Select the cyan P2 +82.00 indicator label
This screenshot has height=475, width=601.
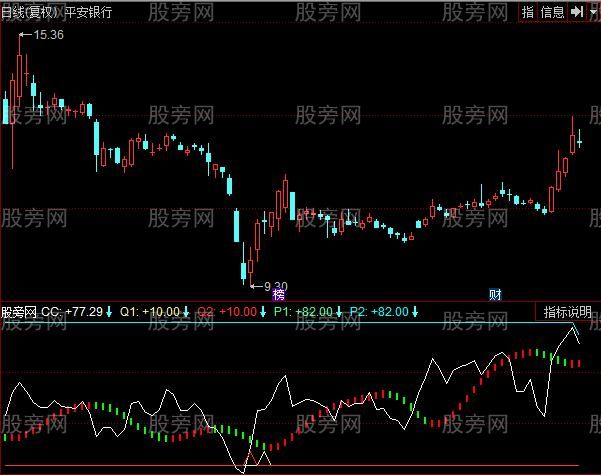[x=378, y=312]
